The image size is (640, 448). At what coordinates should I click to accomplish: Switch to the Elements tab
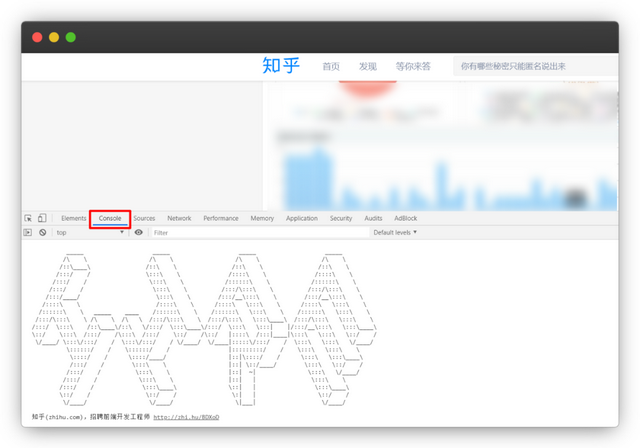(73, 218)
